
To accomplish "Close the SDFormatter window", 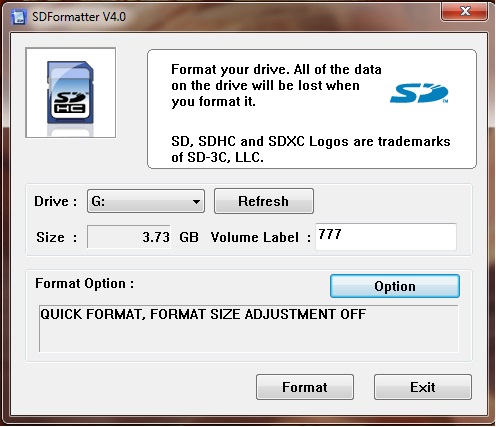I will tap(465, 11).
